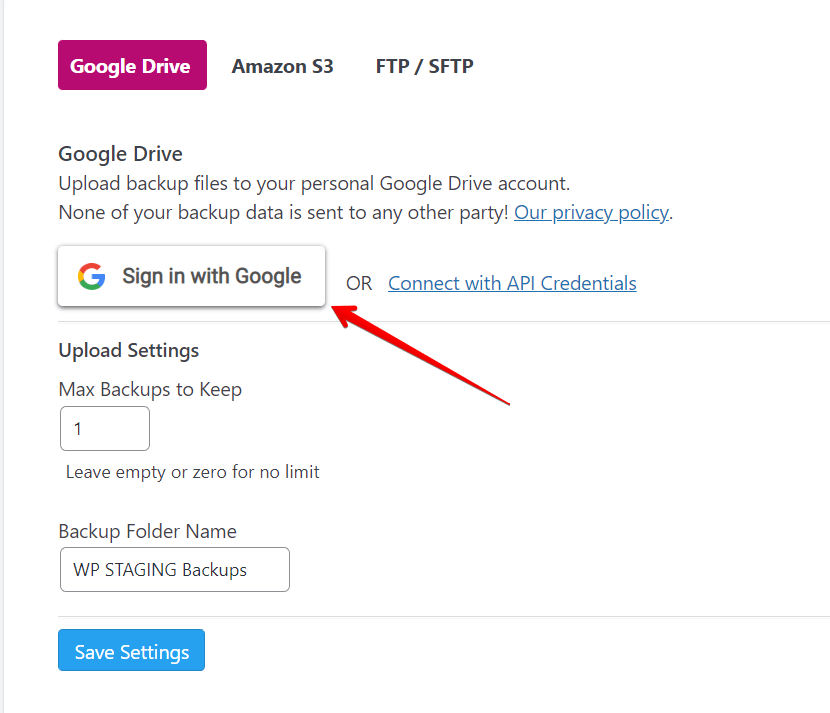Click the None of your backup data sentence
This screenshot has width=830, height=713.
(283, 213)
